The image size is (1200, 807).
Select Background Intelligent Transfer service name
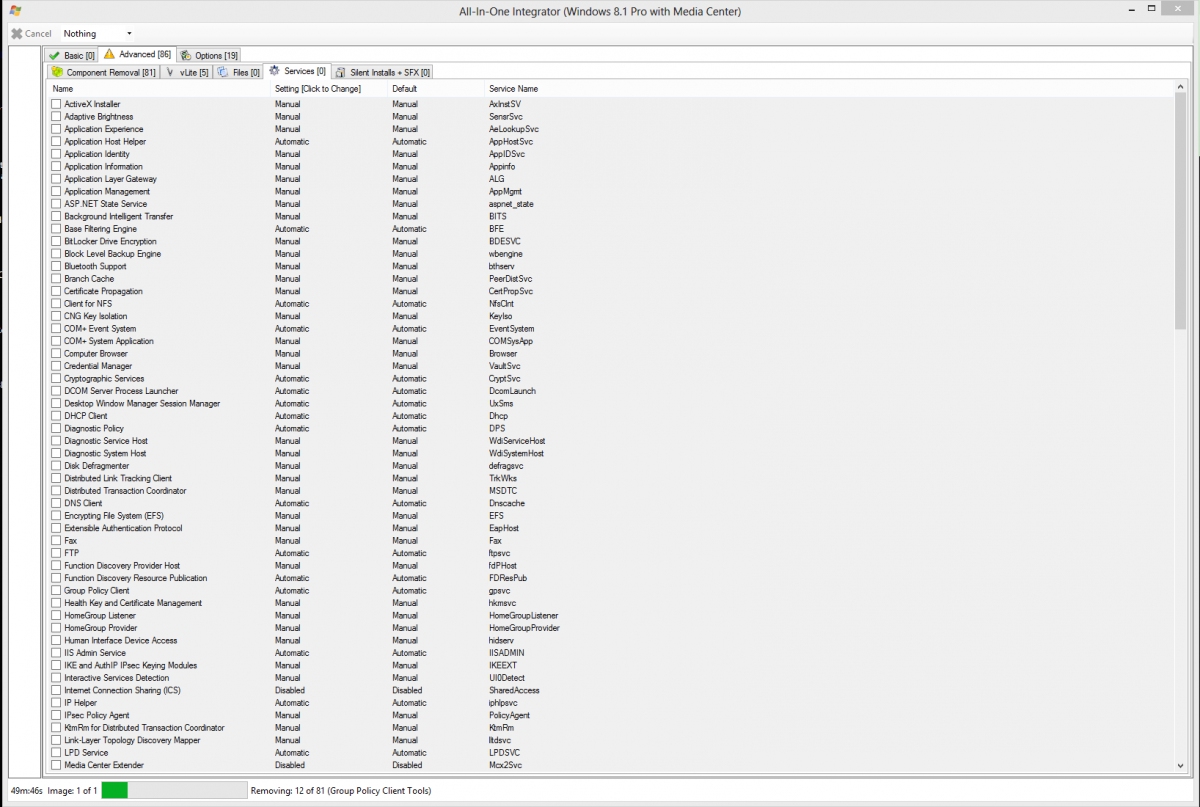[118, 216]
